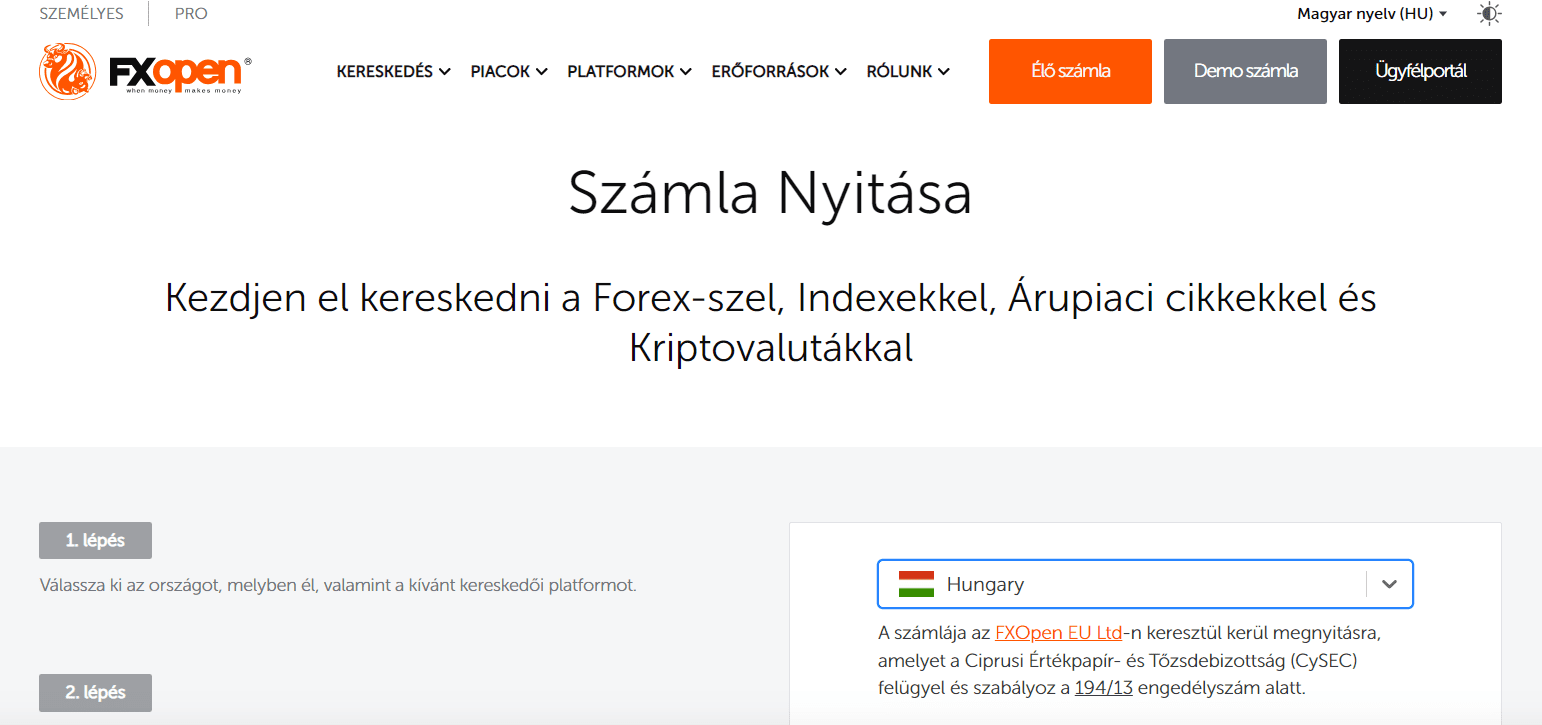Open the 194/13 license number link
The height and width of the screenshot is (725, 1542).
(x=1103, y=688)
